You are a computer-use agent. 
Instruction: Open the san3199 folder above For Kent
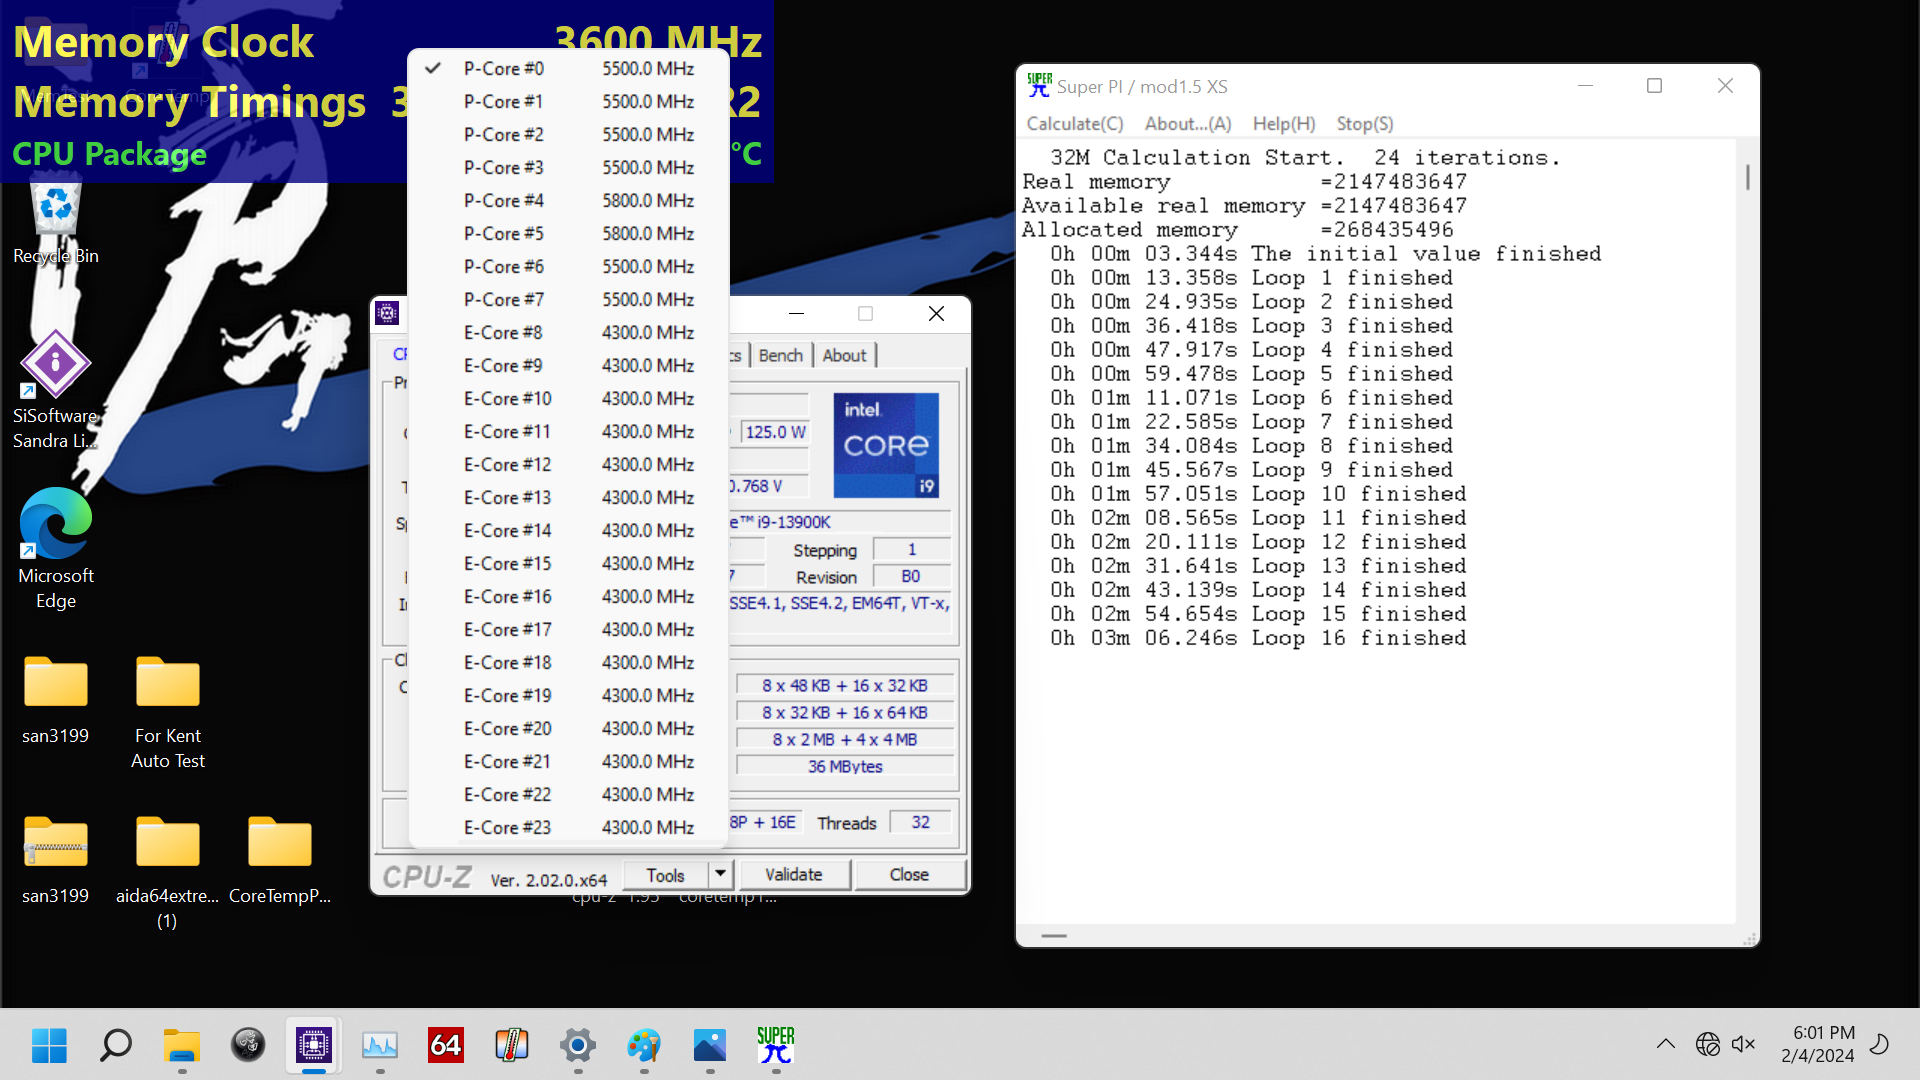coord(56,700)
